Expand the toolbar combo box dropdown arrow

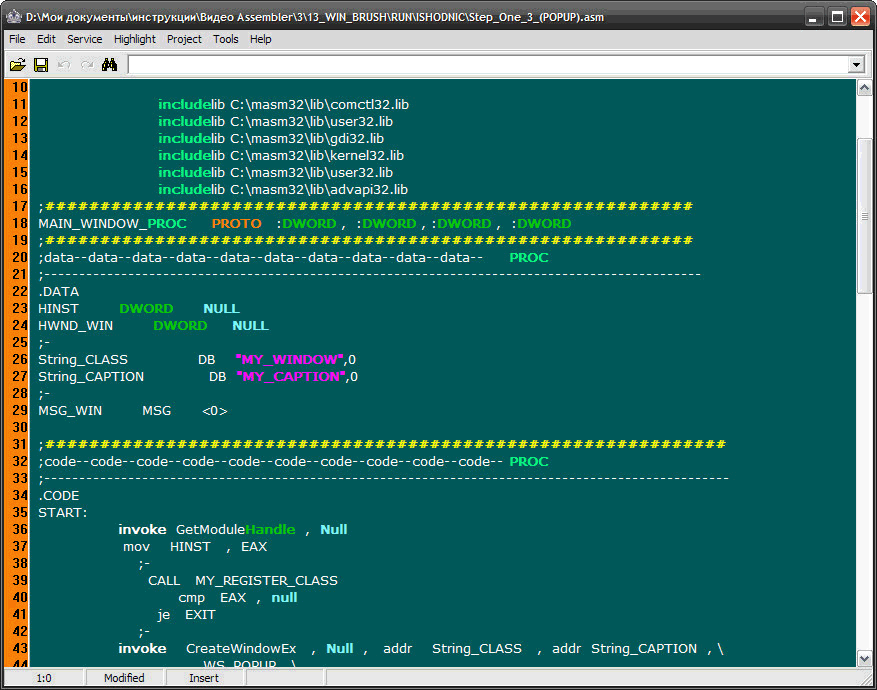856,65
